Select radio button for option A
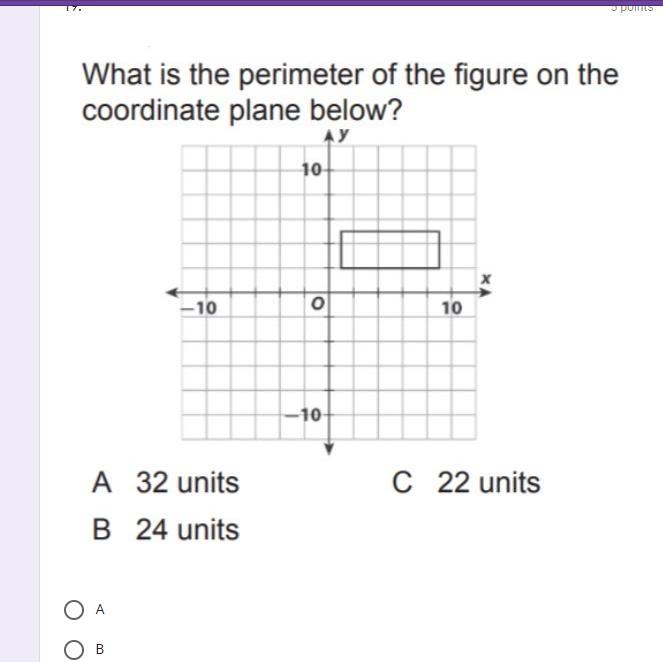Viewport: 663px width, 662px height. [x=73, y=610]
